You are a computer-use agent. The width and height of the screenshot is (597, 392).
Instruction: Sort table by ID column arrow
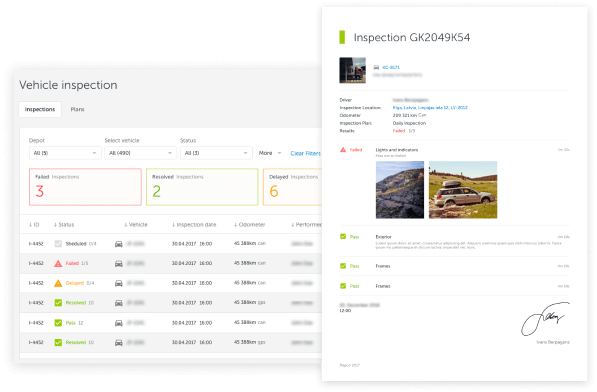point(31,225)
